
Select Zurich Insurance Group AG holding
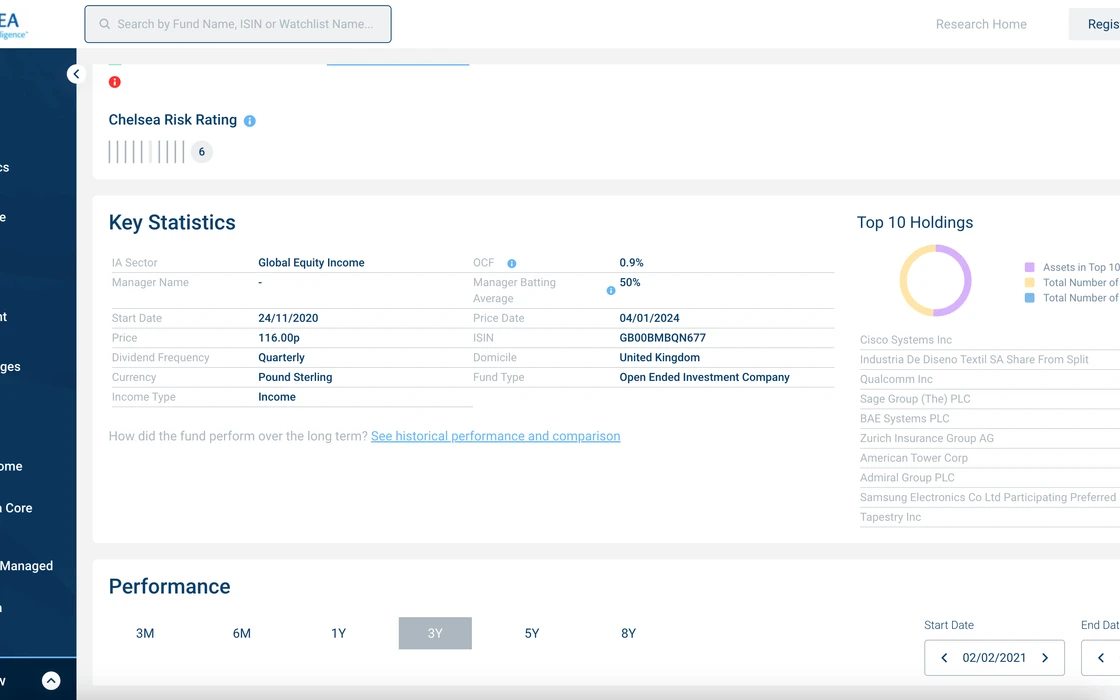coord(927,439)
